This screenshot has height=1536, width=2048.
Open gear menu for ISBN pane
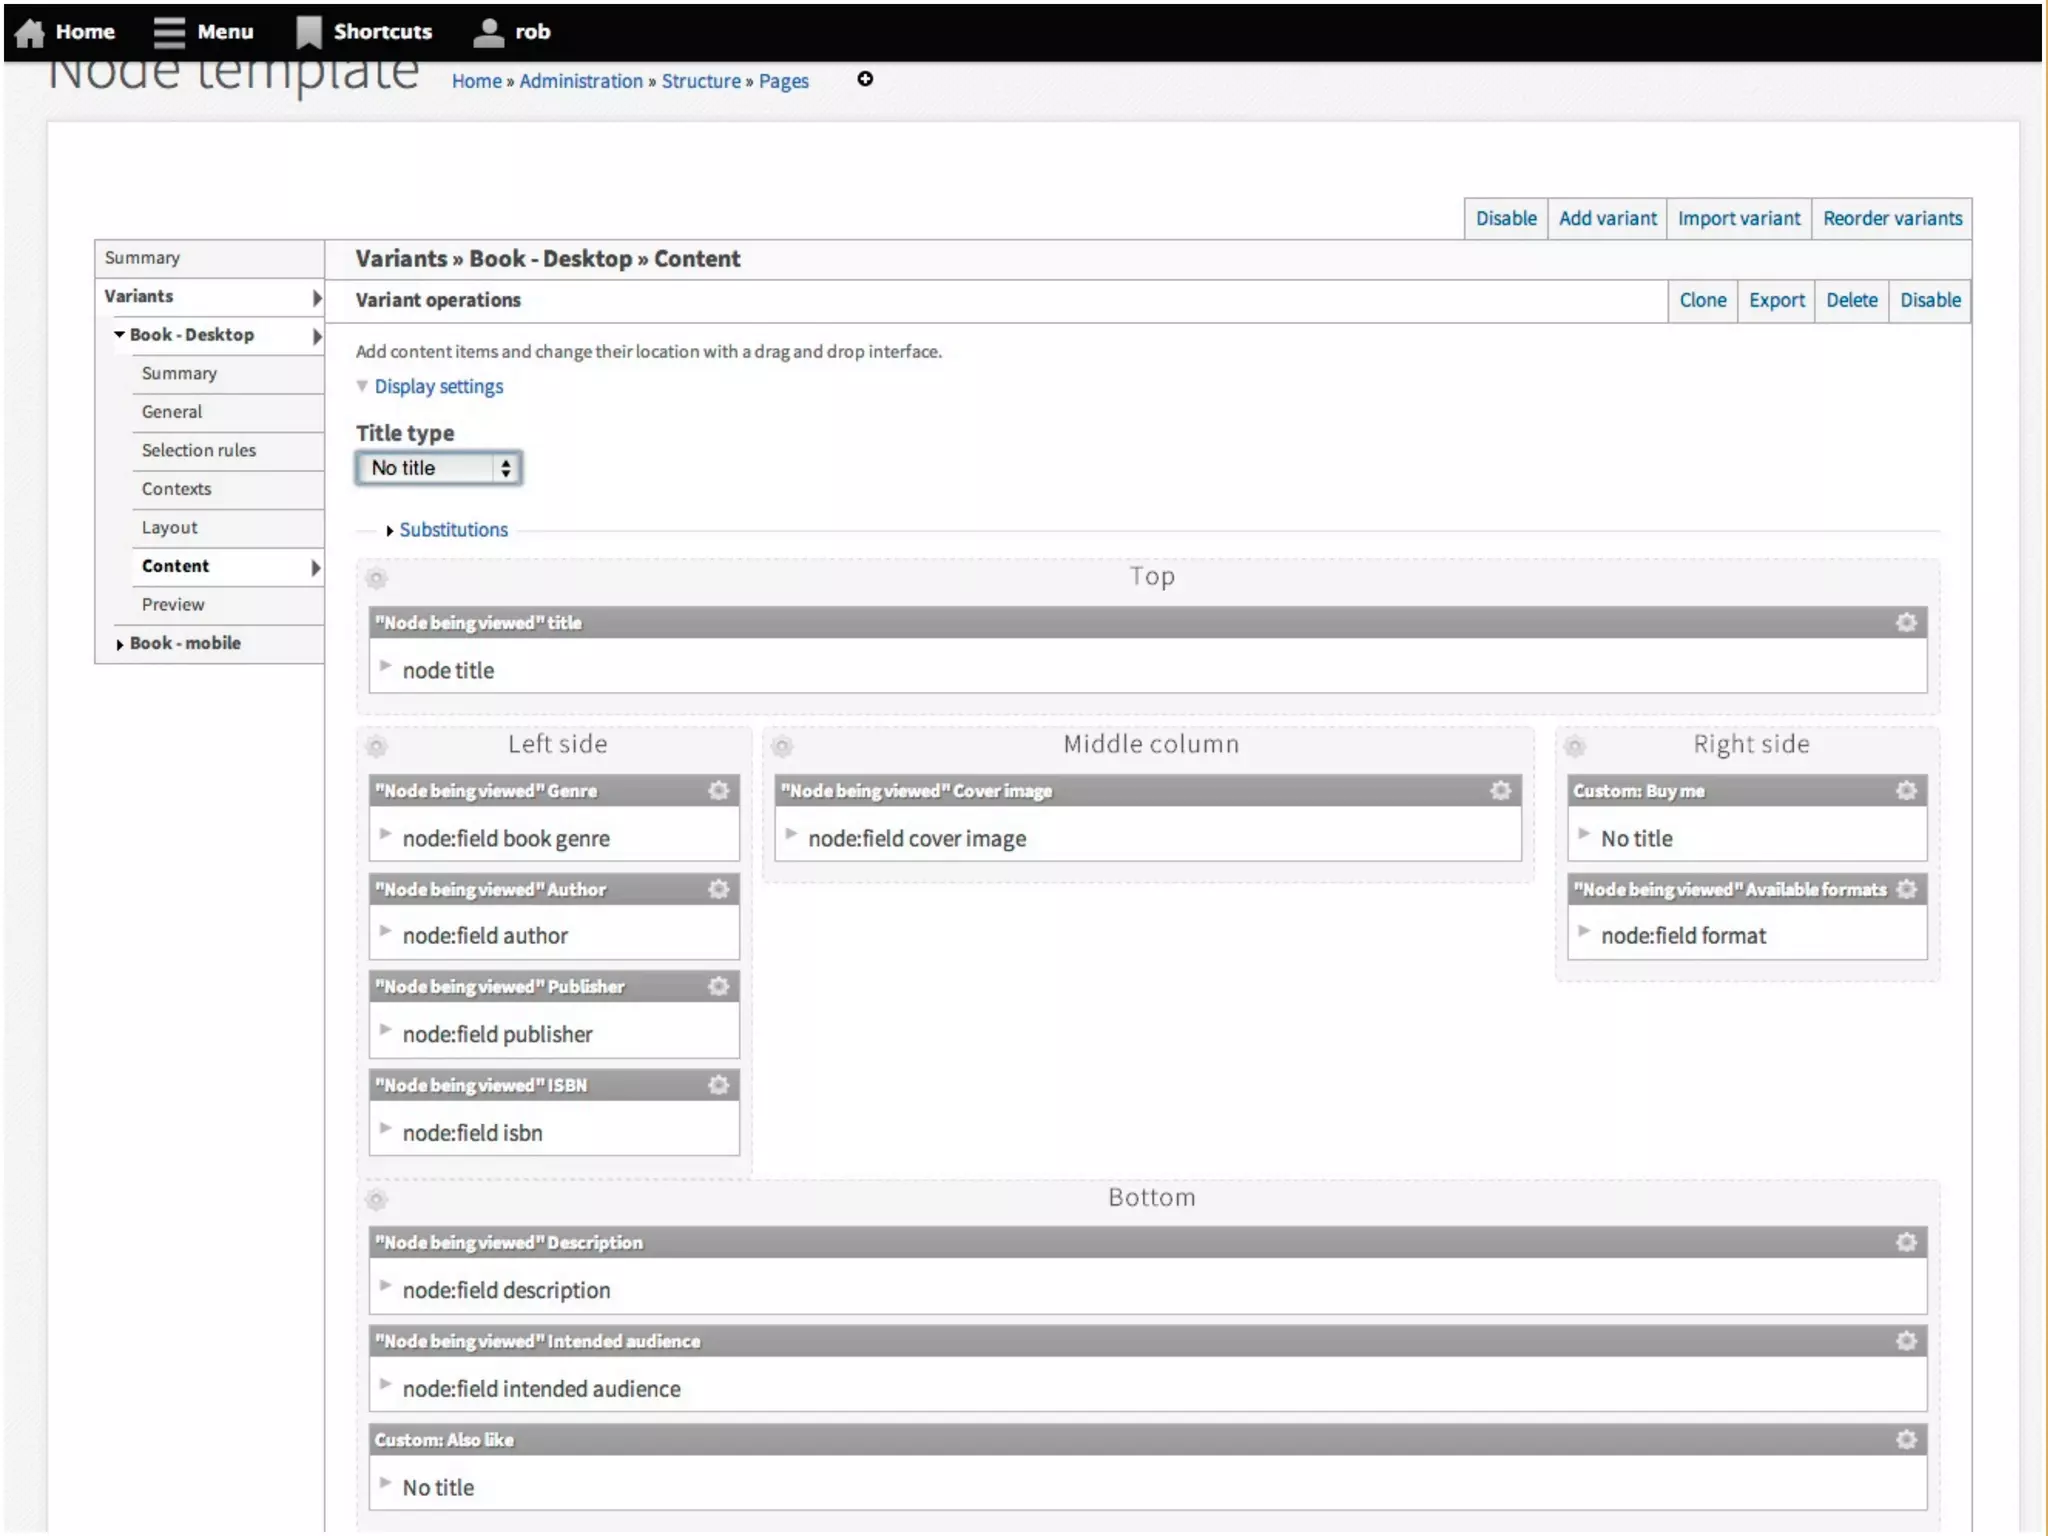[718, 1085]
